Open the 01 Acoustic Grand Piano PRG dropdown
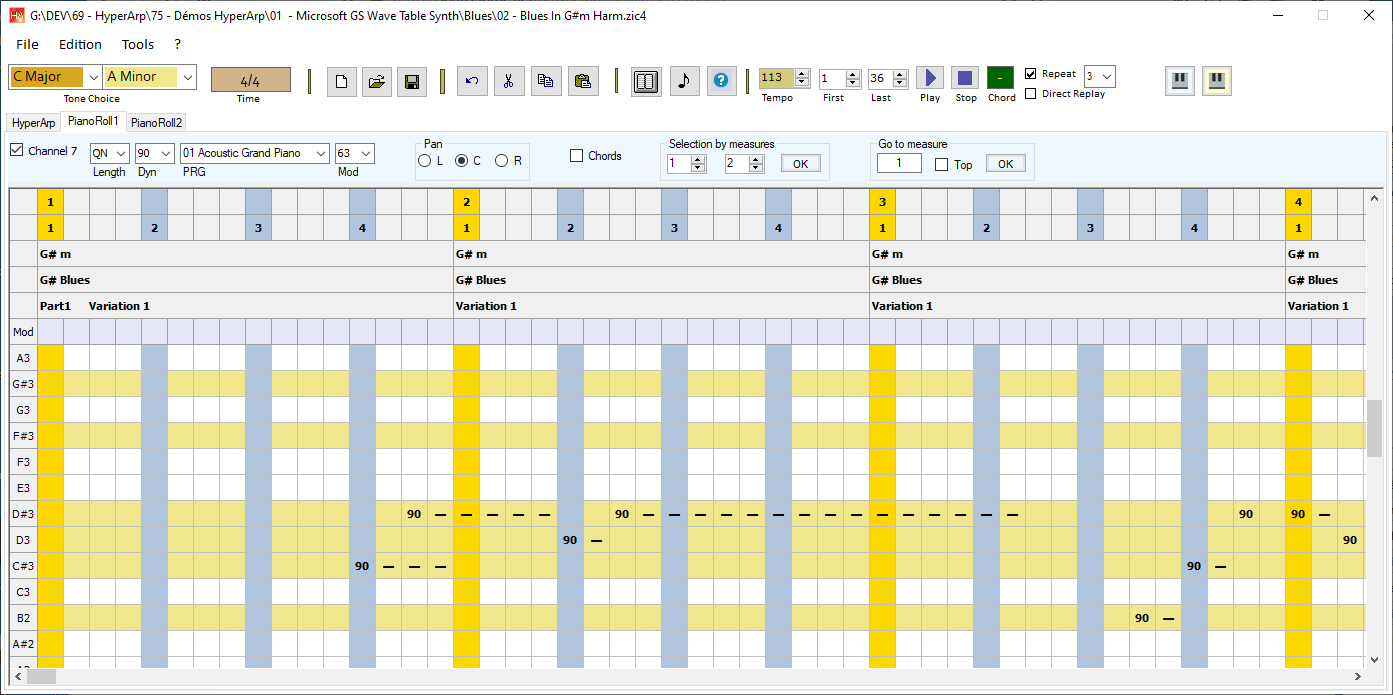1393x695 pixels. [320, 154]
